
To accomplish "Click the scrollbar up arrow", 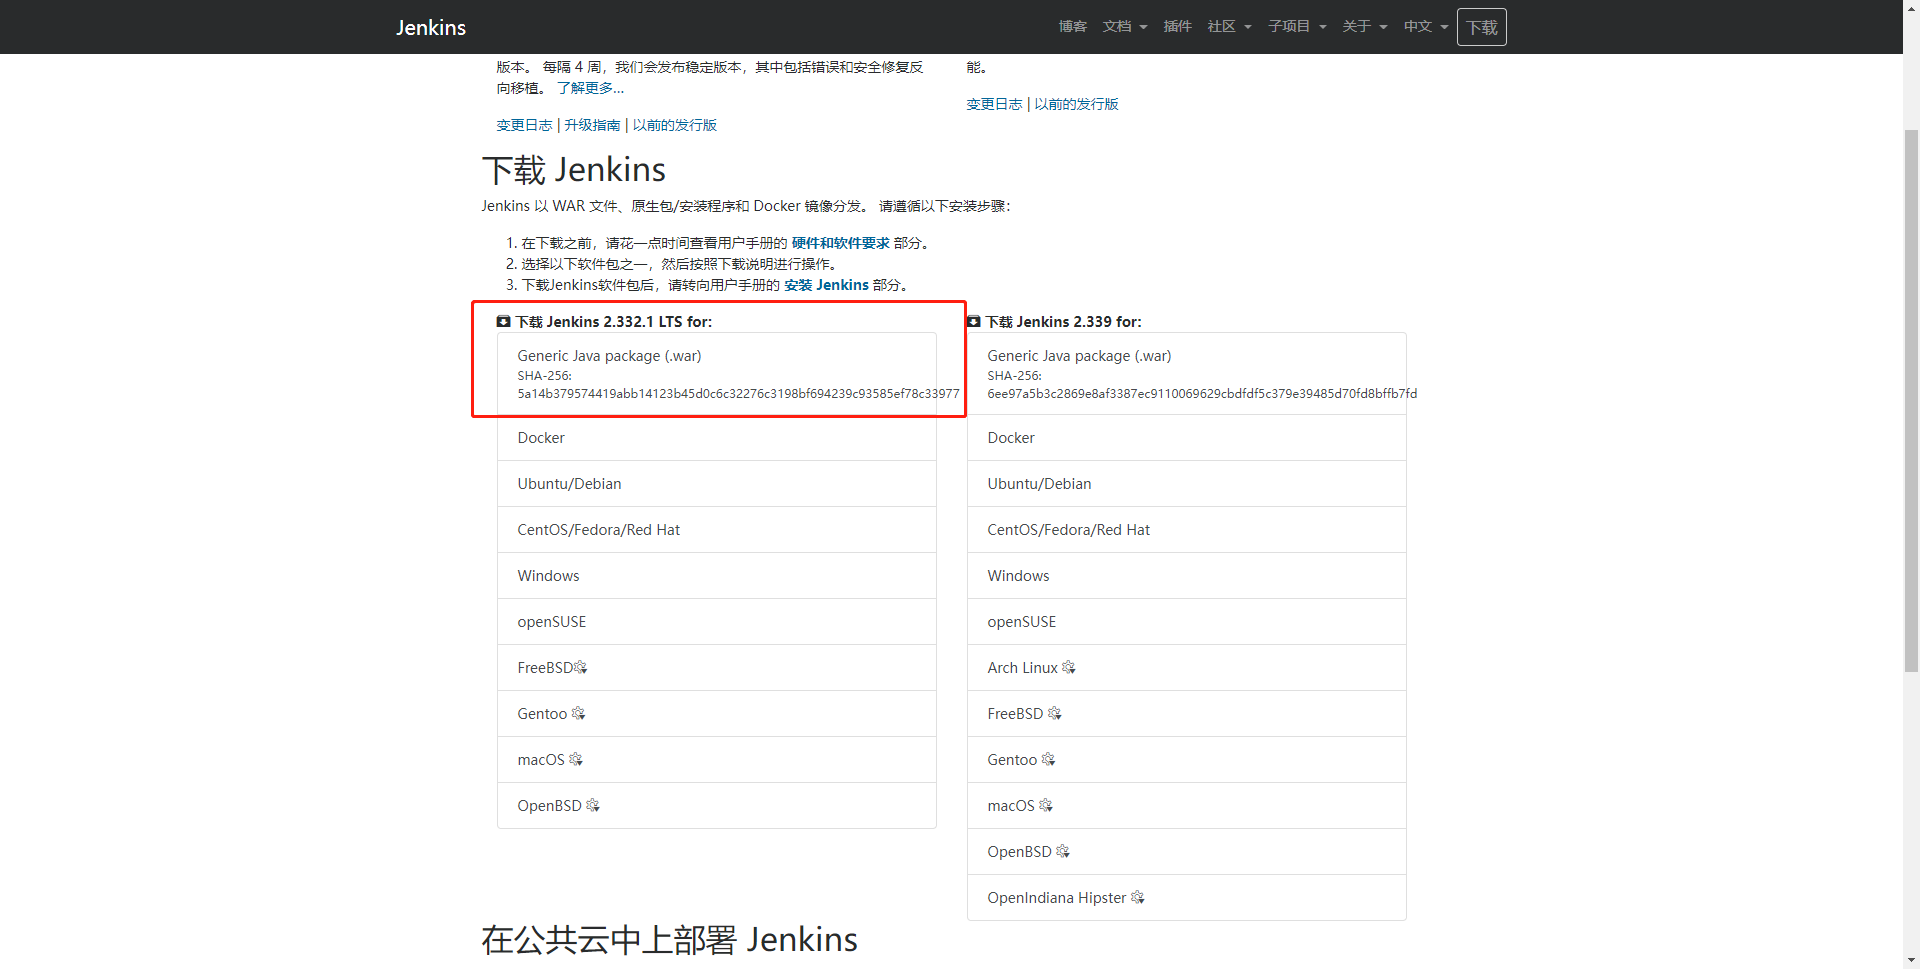I will pyautogui.click(x=1911, y=8).
